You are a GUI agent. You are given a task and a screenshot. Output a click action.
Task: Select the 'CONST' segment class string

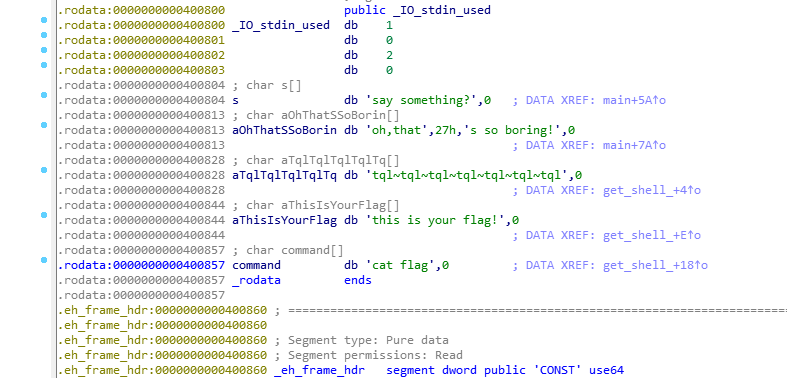click(x=557, y=370)
